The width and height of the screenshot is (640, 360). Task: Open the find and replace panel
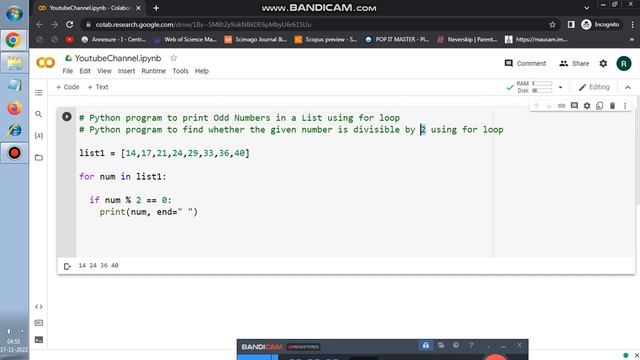click(x=39, y=114)
